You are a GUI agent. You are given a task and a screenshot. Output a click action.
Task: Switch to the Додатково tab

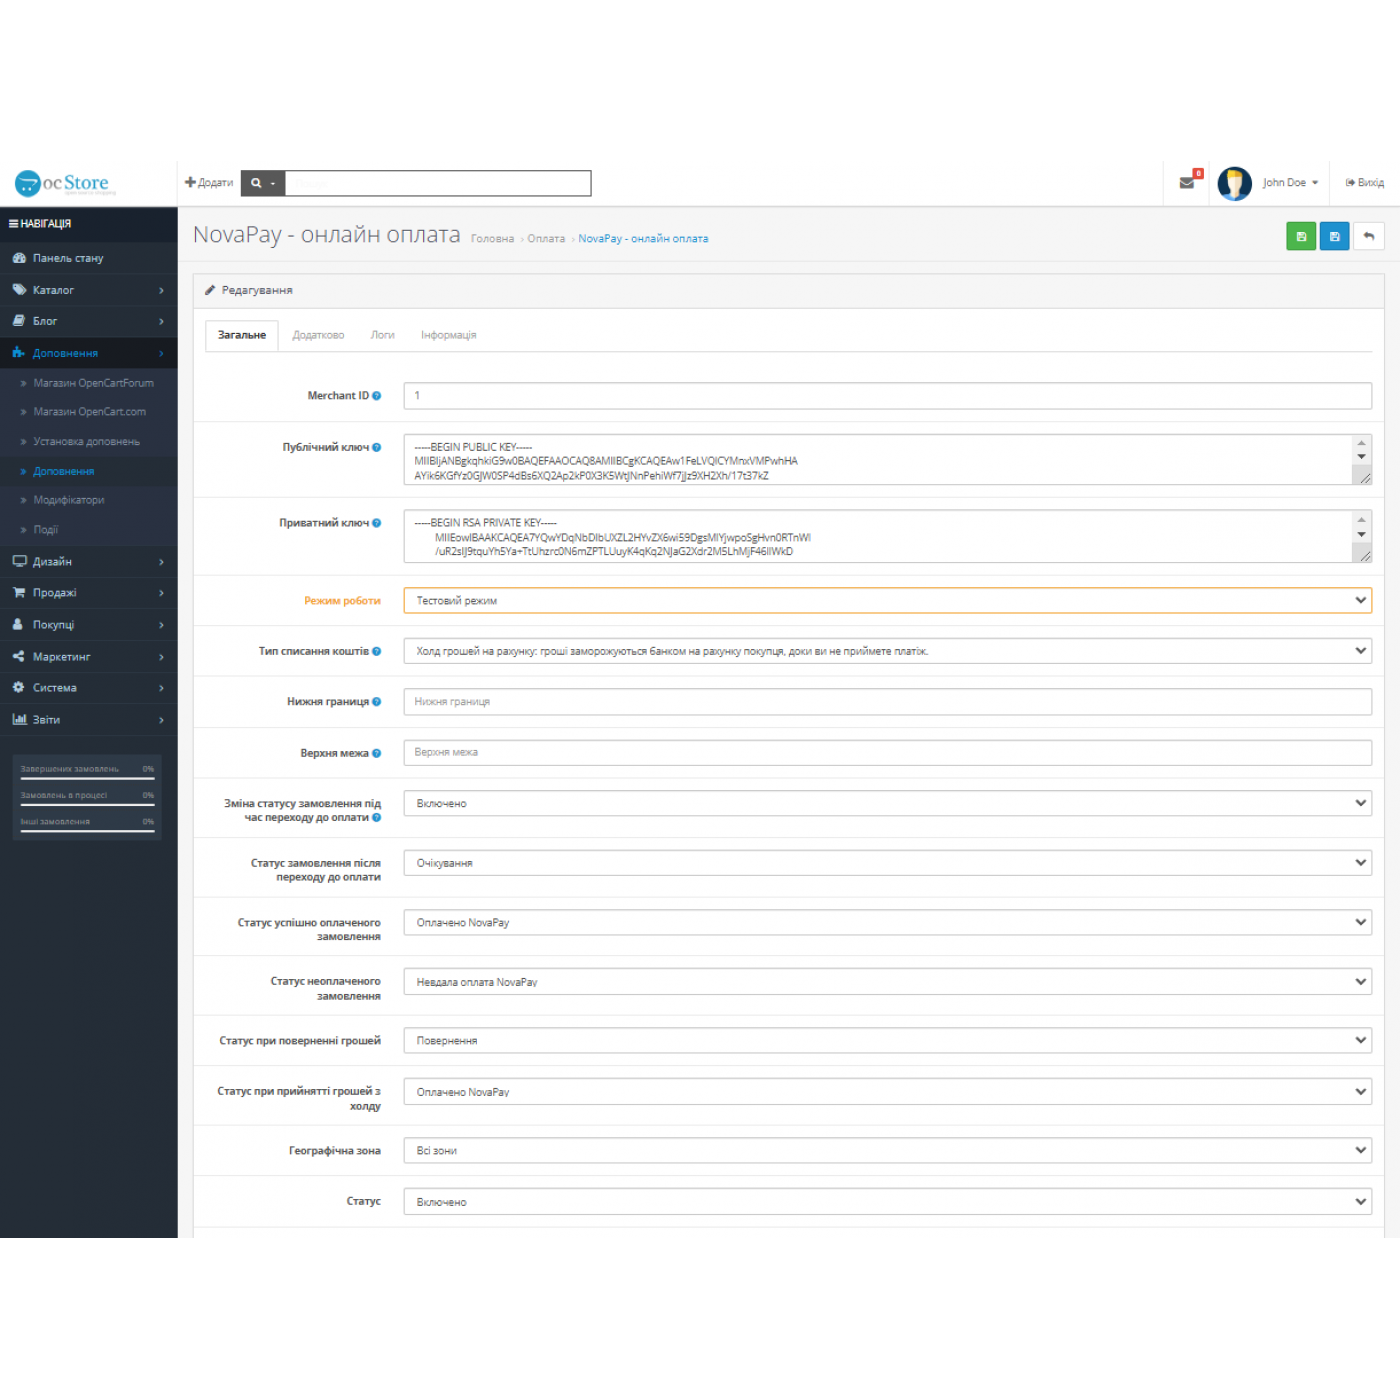point(318,335)
